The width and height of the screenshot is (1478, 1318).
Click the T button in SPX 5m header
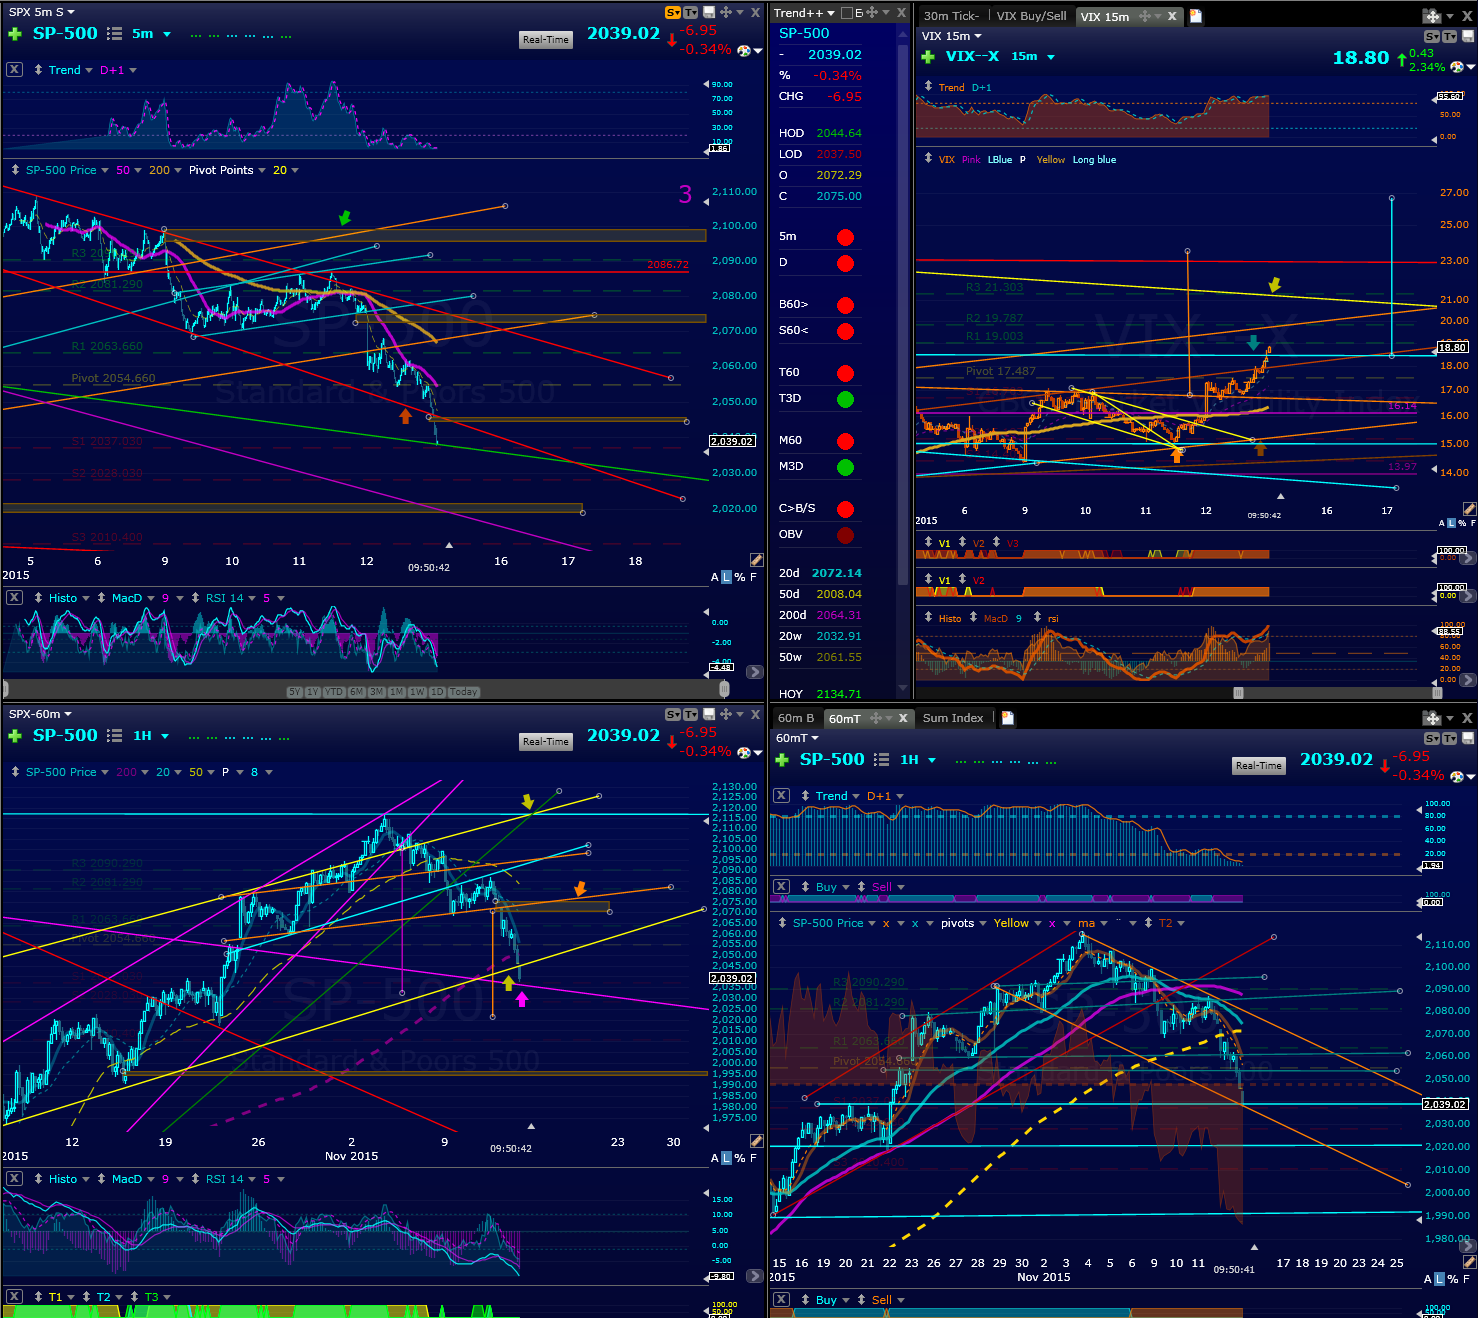pos(689,13)
